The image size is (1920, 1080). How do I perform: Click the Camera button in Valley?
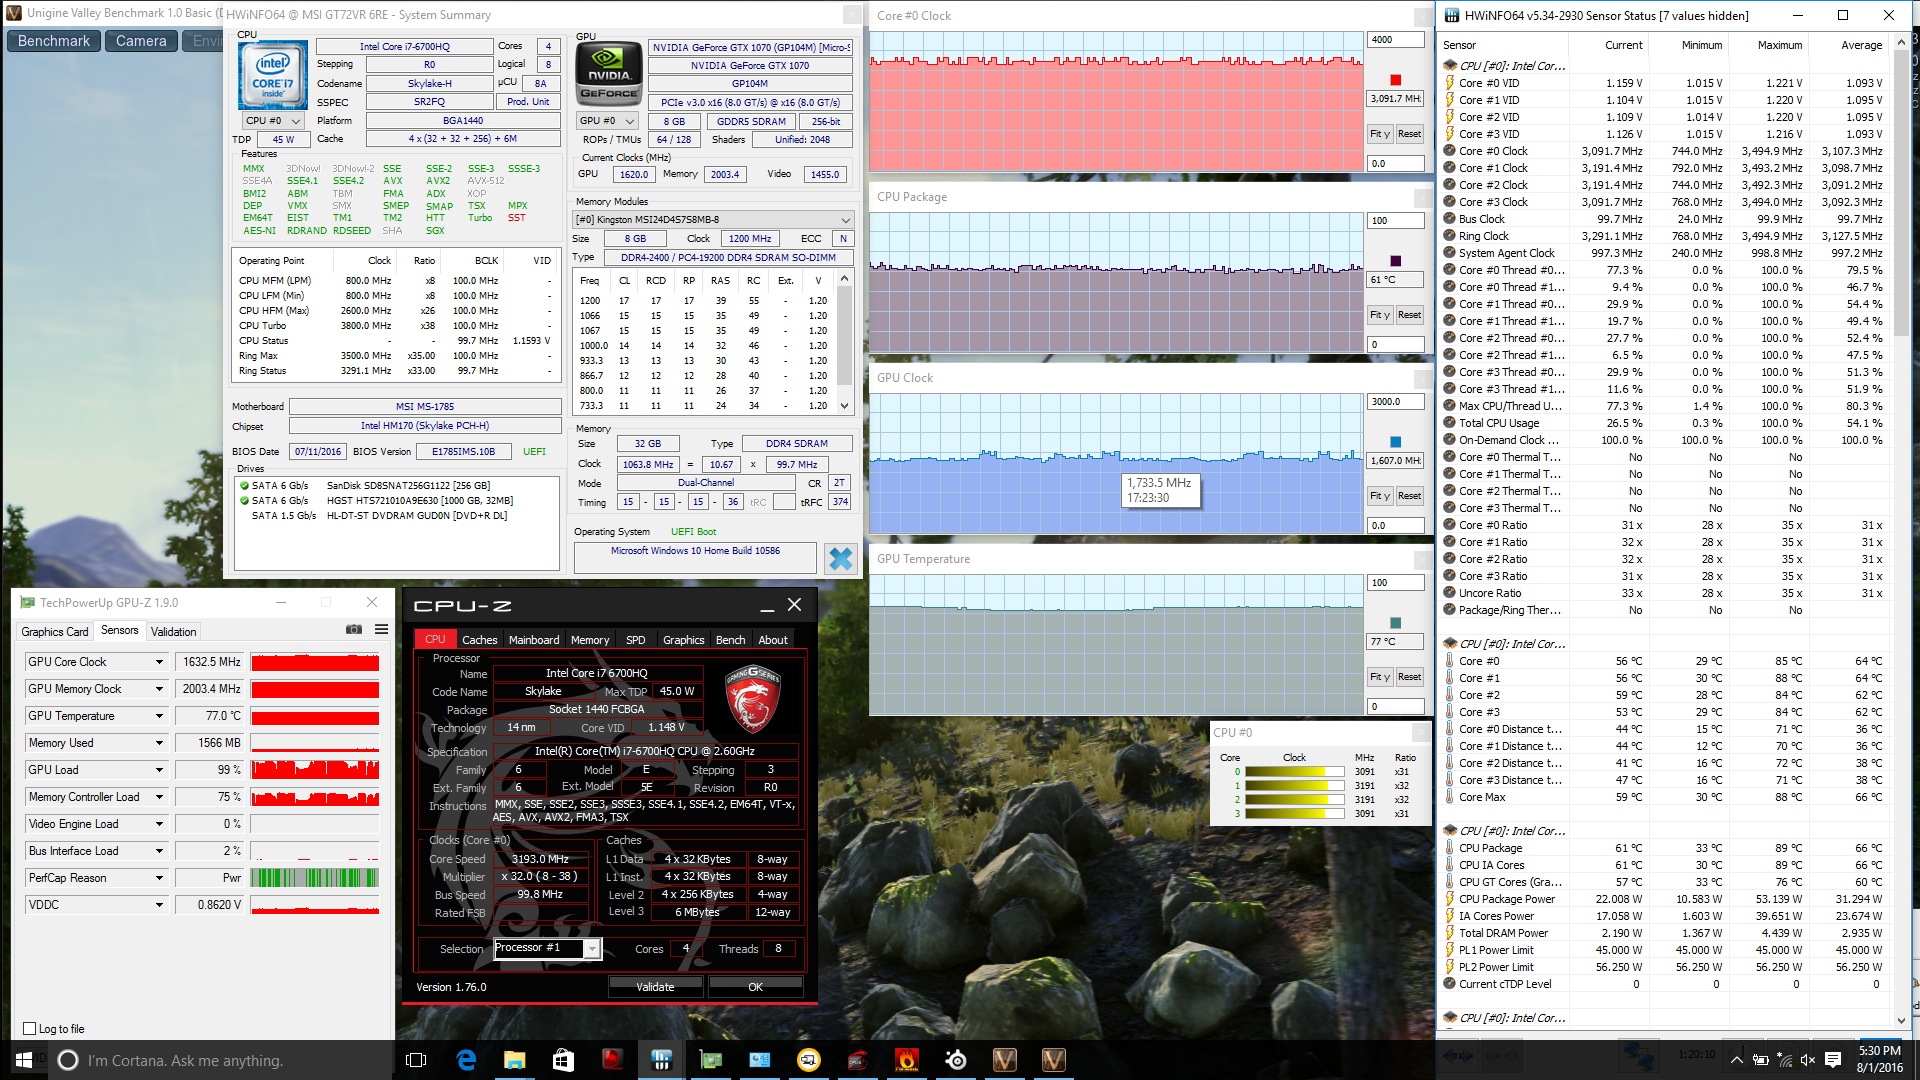pos(141,41)
